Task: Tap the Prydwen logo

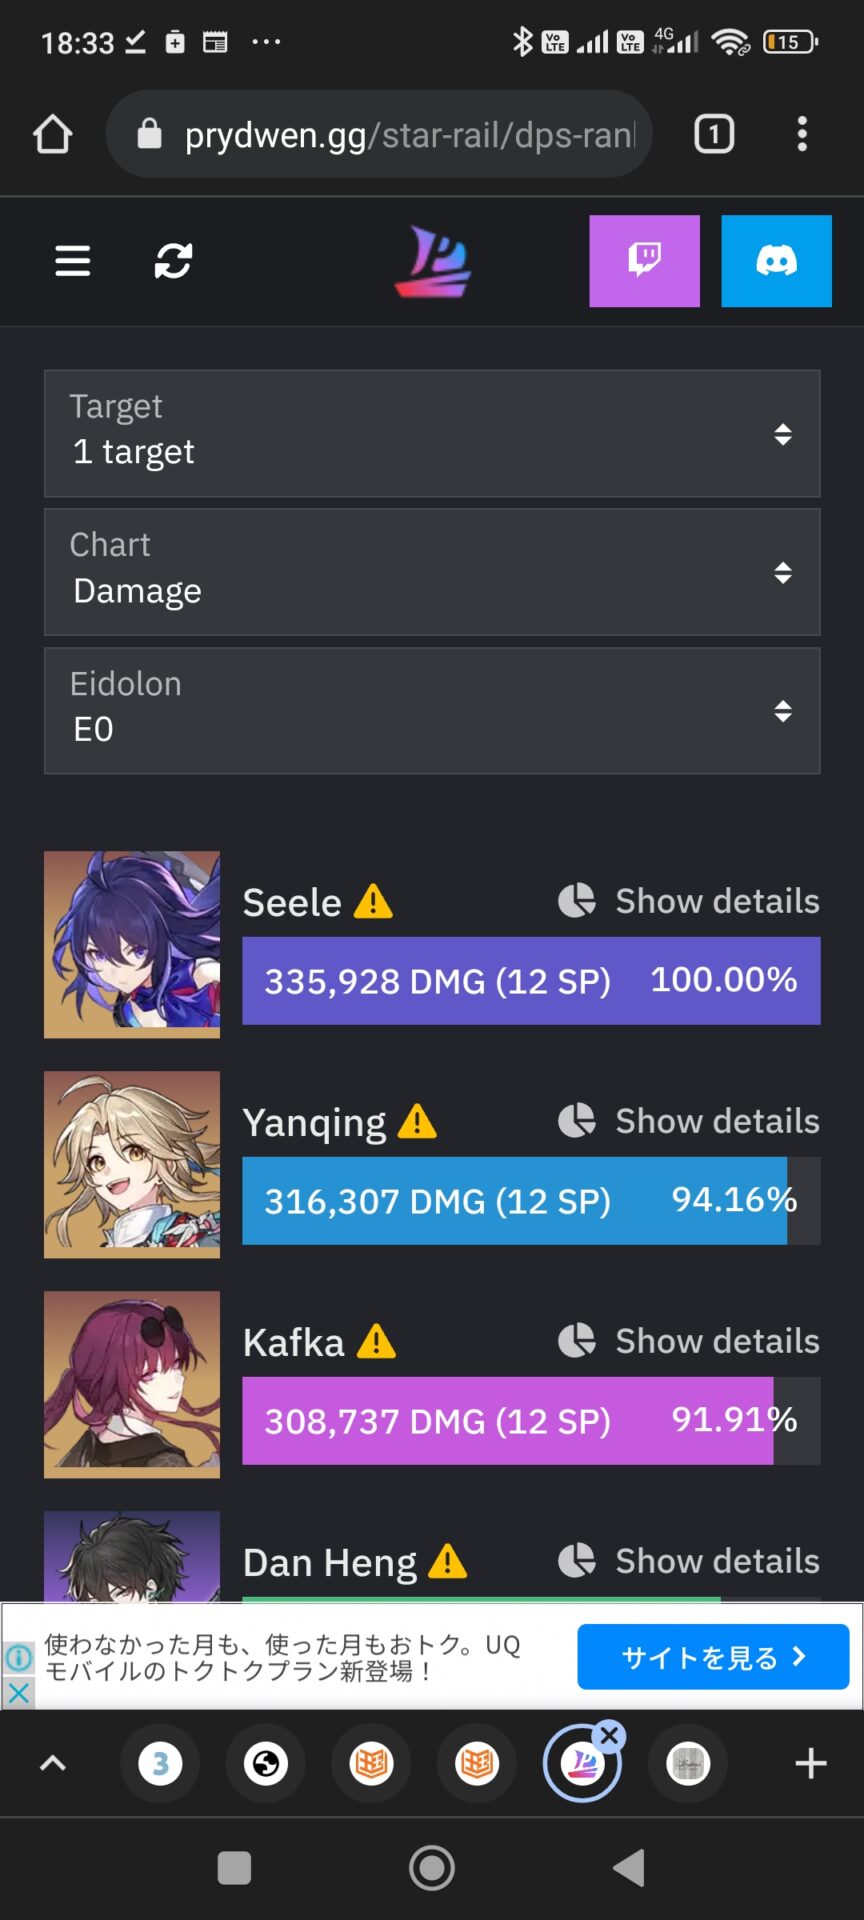Action: tap(433, 261)
